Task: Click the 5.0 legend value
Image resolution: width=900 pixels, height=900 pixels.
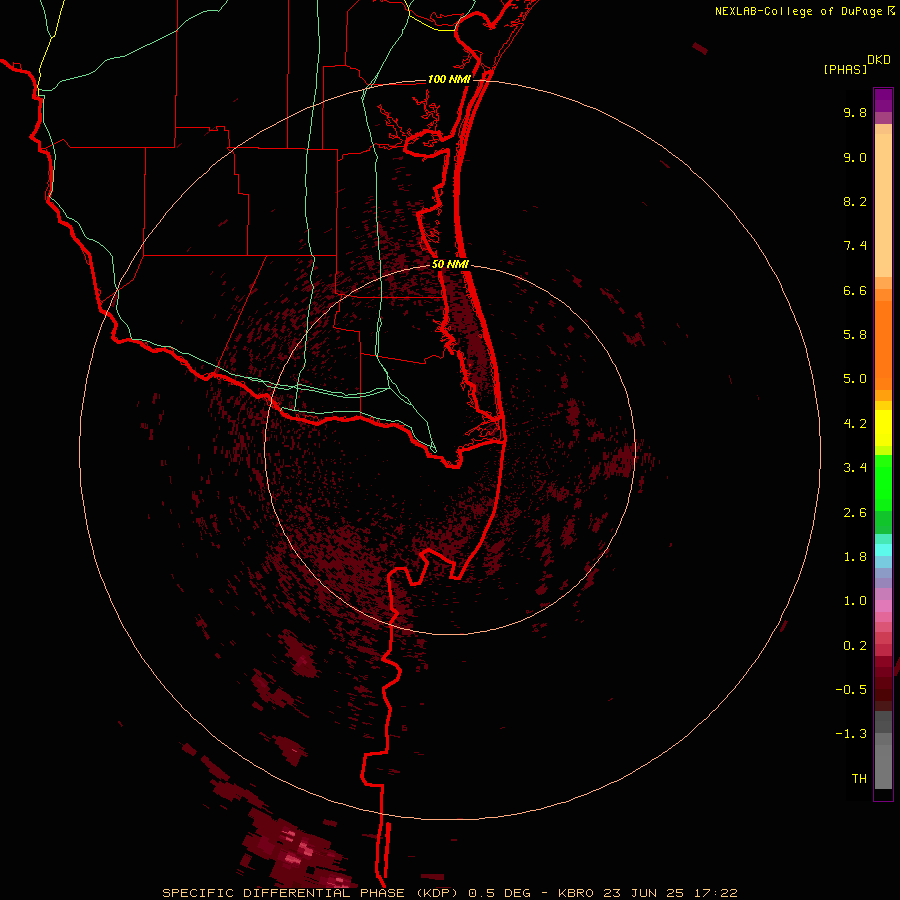Action: (x=855, y=379)
